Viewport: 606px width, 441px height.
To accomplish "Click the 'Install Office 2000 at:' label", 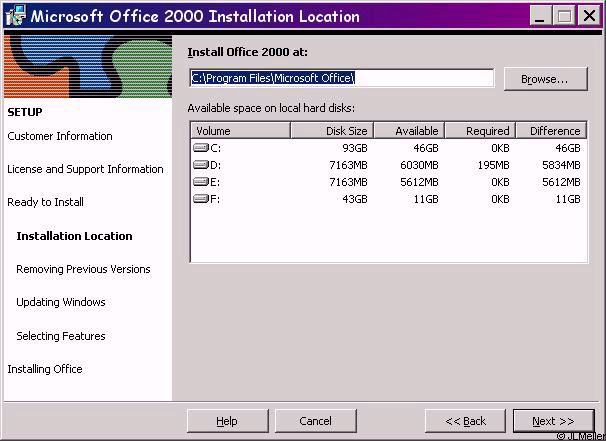I will pos(248,52).
